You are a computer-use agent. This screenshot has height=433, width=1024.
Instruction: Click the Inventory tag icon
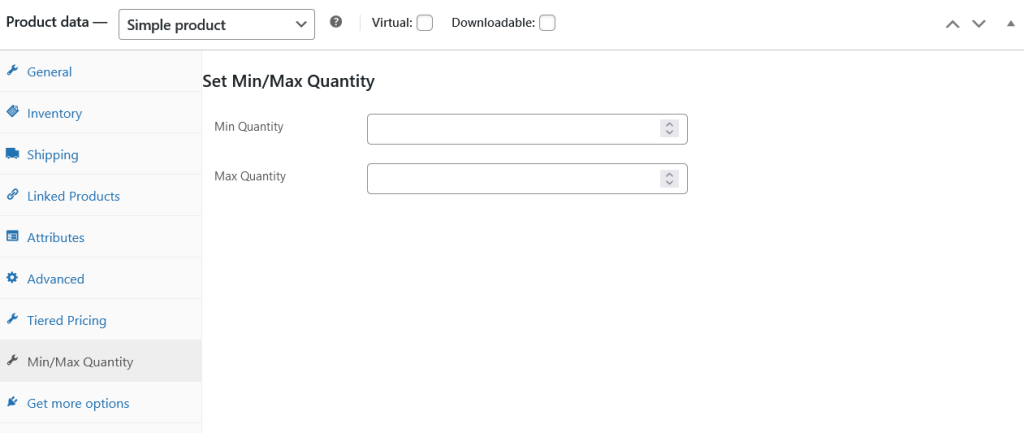click(x=12, y=112)
